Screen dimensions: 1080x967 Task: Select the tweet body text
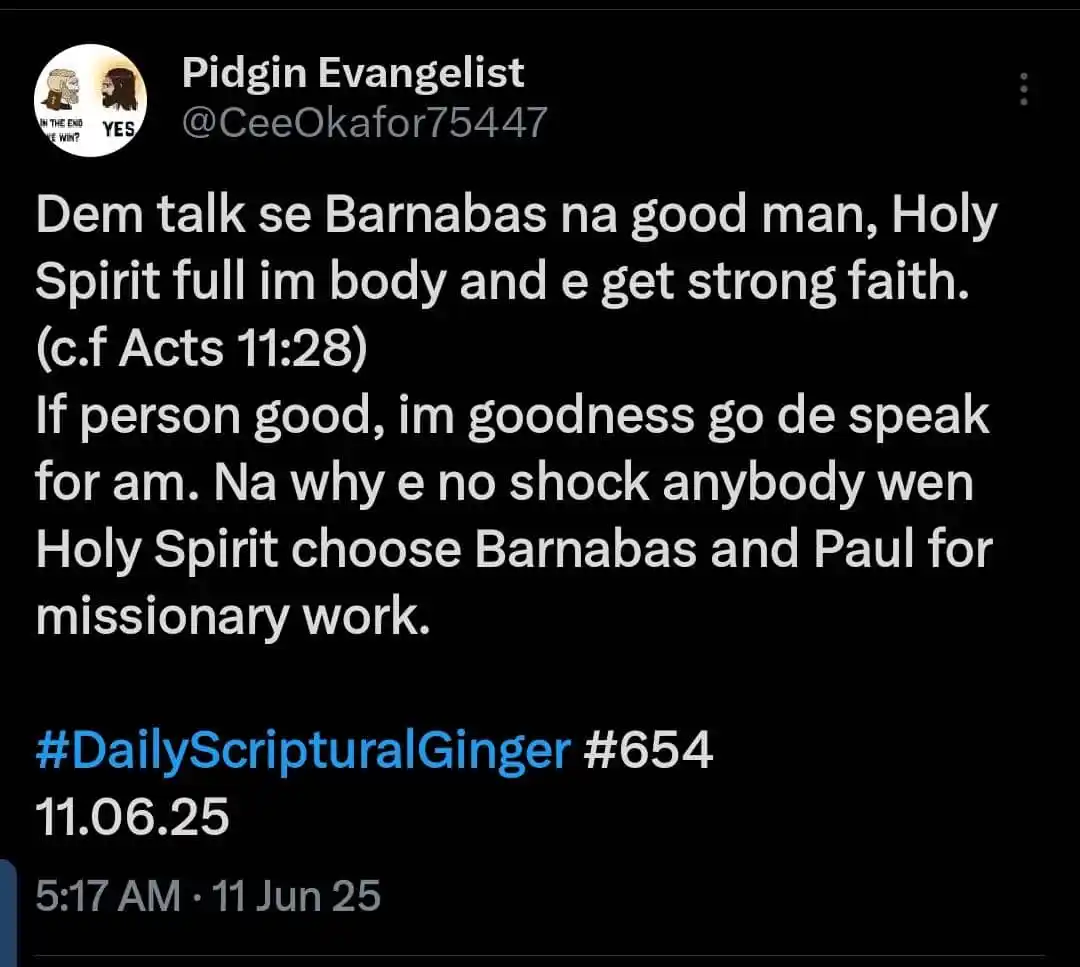500,413
